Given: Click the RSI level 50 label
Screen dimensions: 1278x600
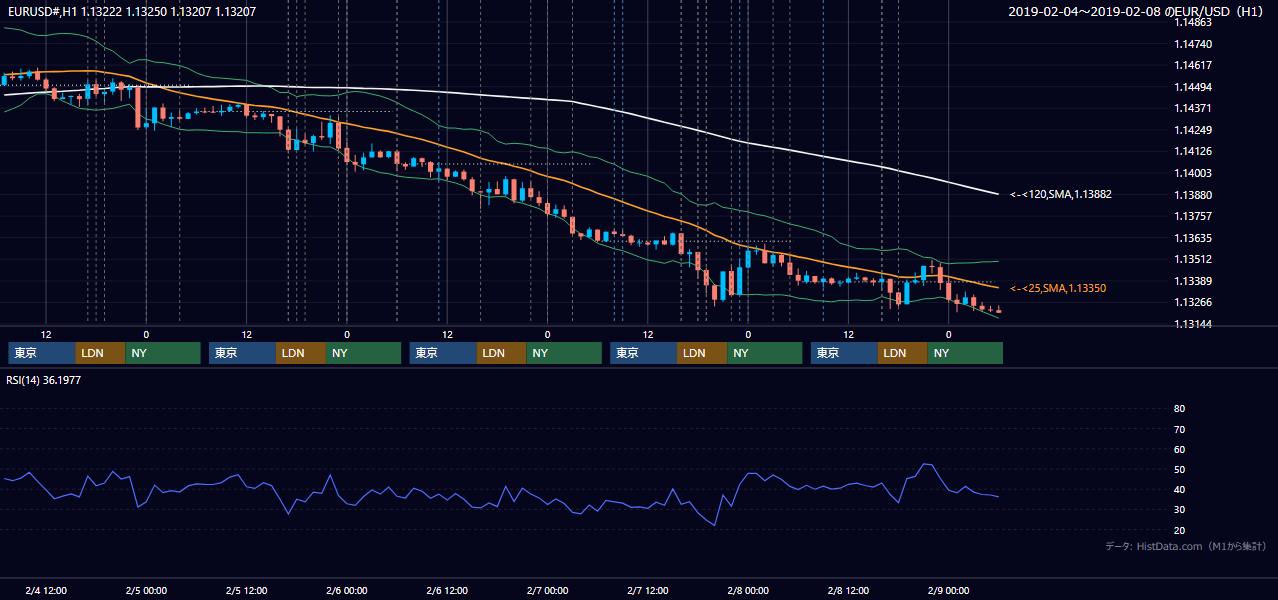Looking at the screenshot, I should click(1179, 469).
